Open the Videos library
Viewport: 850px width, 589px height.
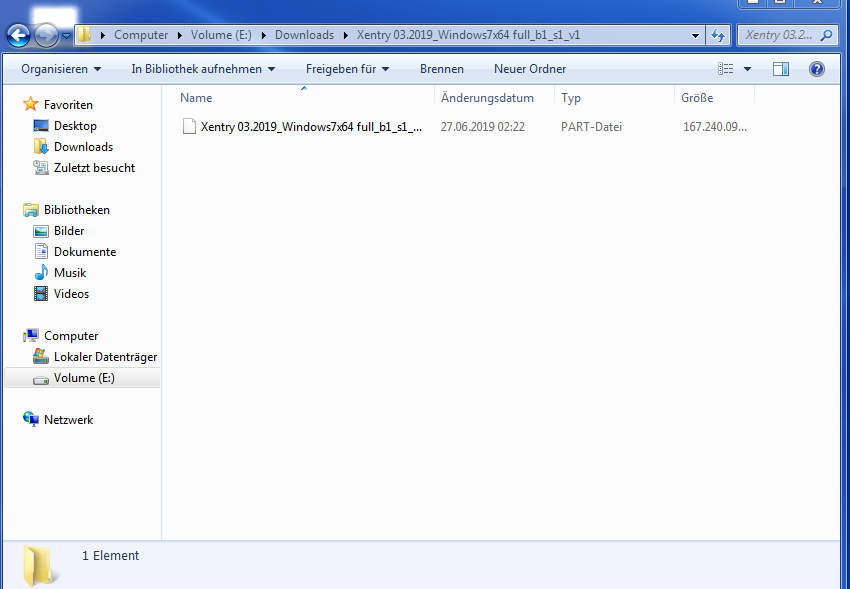coord(71,294)
